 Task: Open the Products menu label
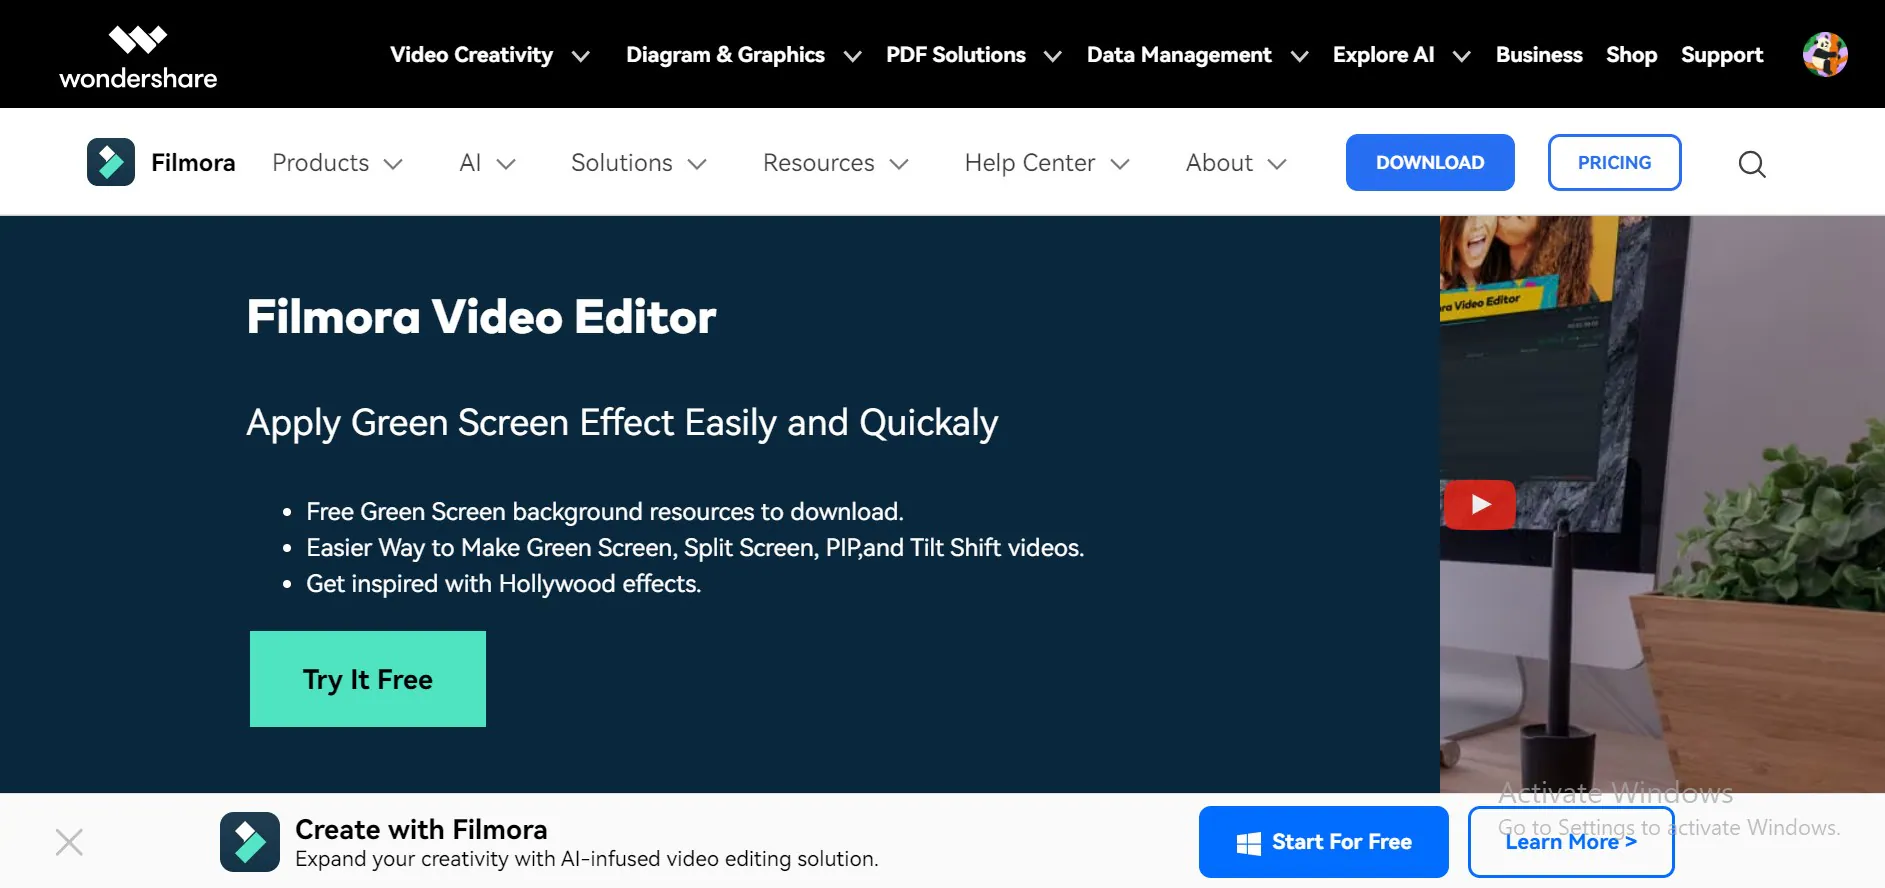click(320, 162)
